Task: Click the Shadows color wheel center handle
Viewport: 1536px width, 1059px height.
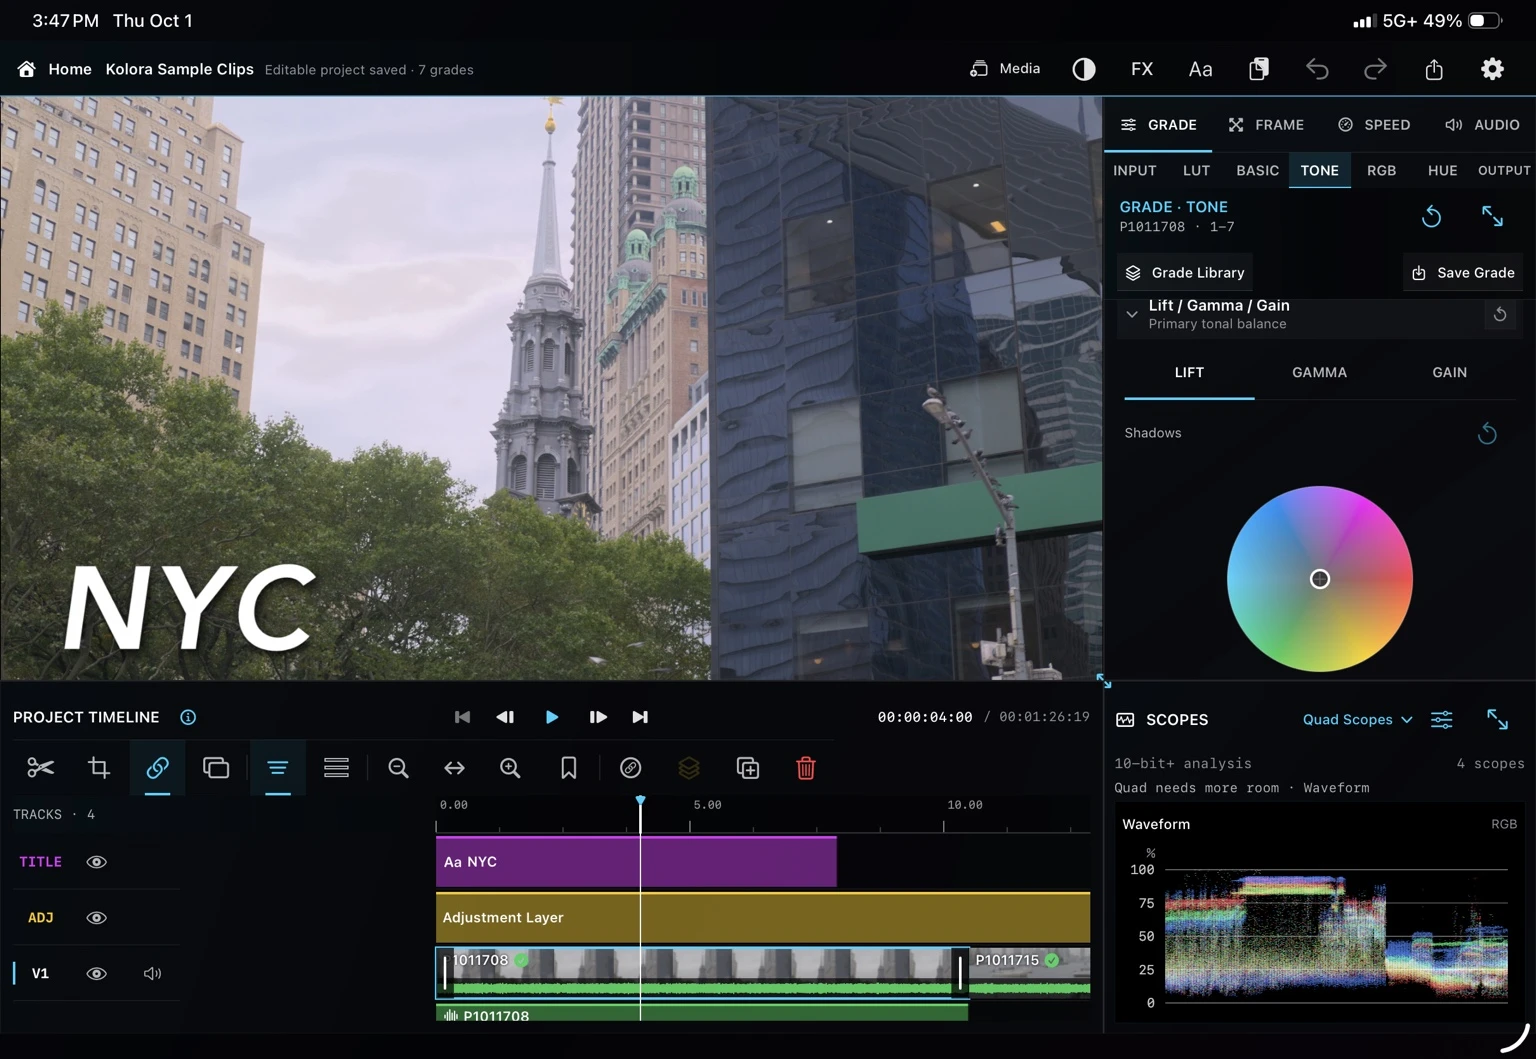Action: click(1320, 579)
